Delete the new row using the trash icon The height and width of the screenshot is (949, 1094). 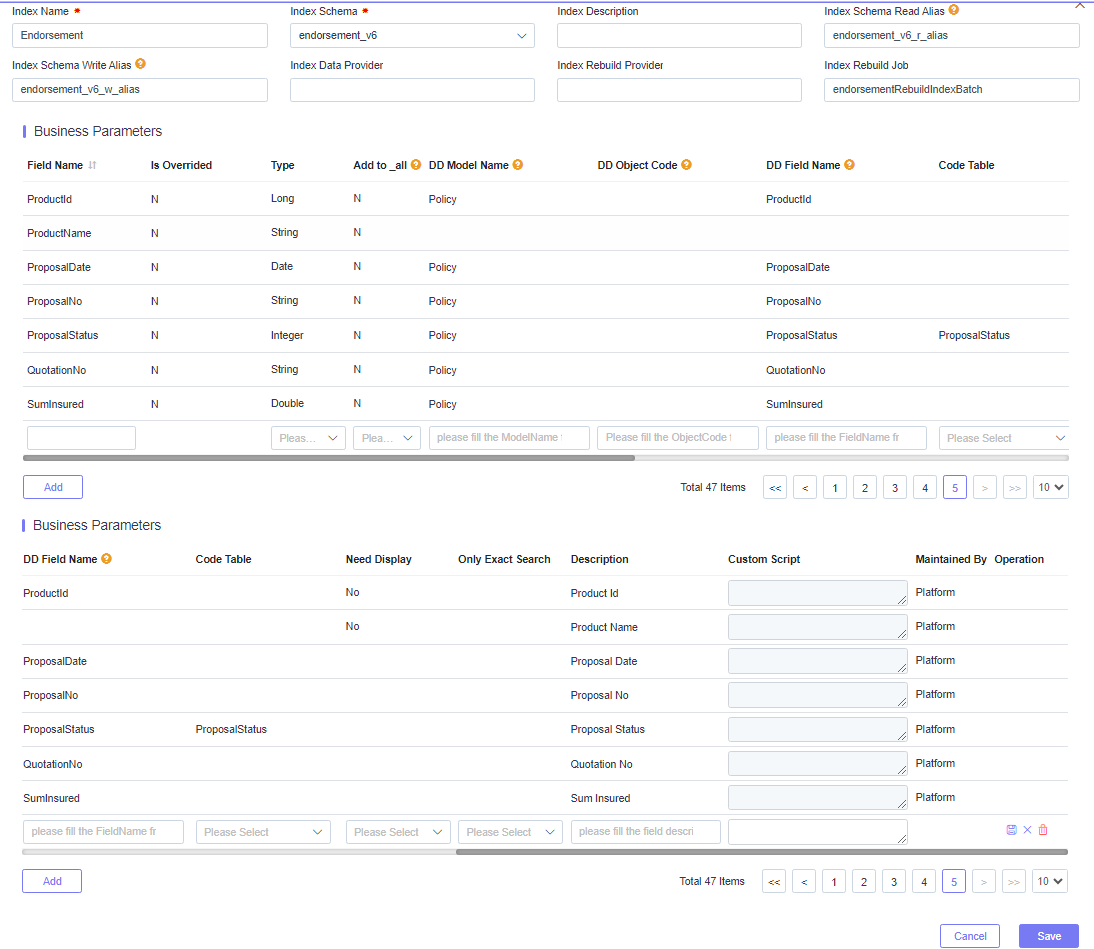click(1043, 830)
